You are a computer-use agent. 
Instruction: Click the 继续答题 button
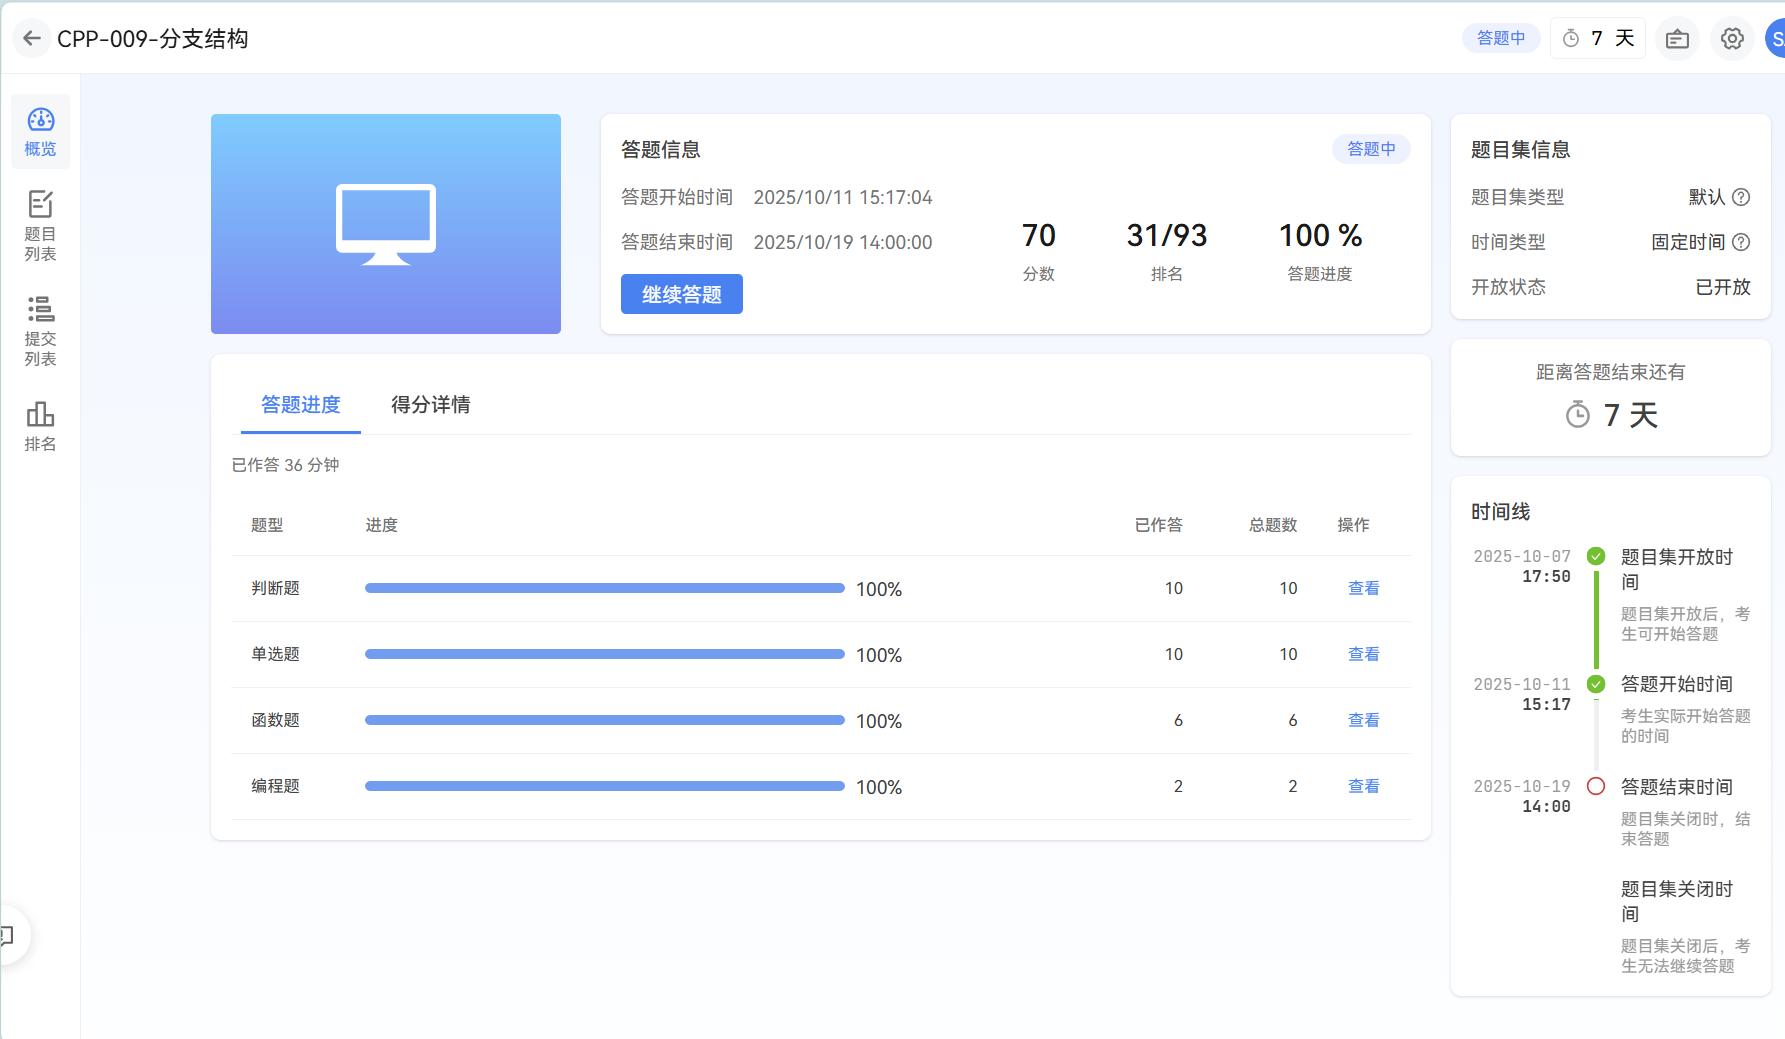coord(682,294)
